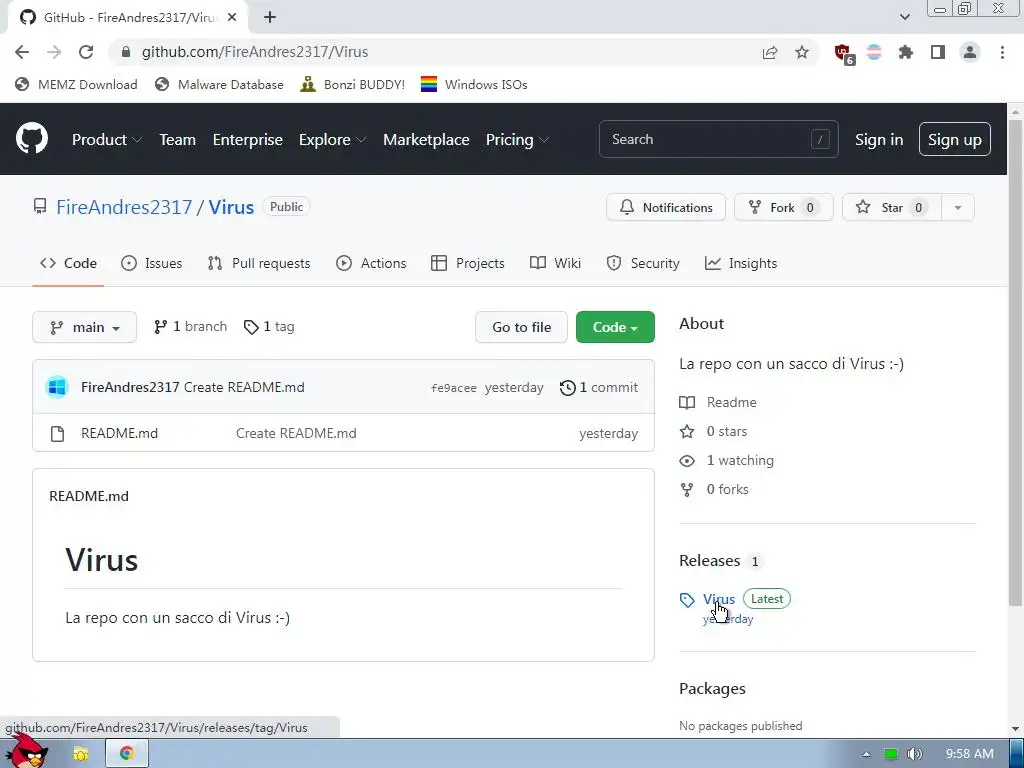Open the Extensions puzzle piece icon
The height and width of the screenshot is (768, 1024).
tap(906, 52)
